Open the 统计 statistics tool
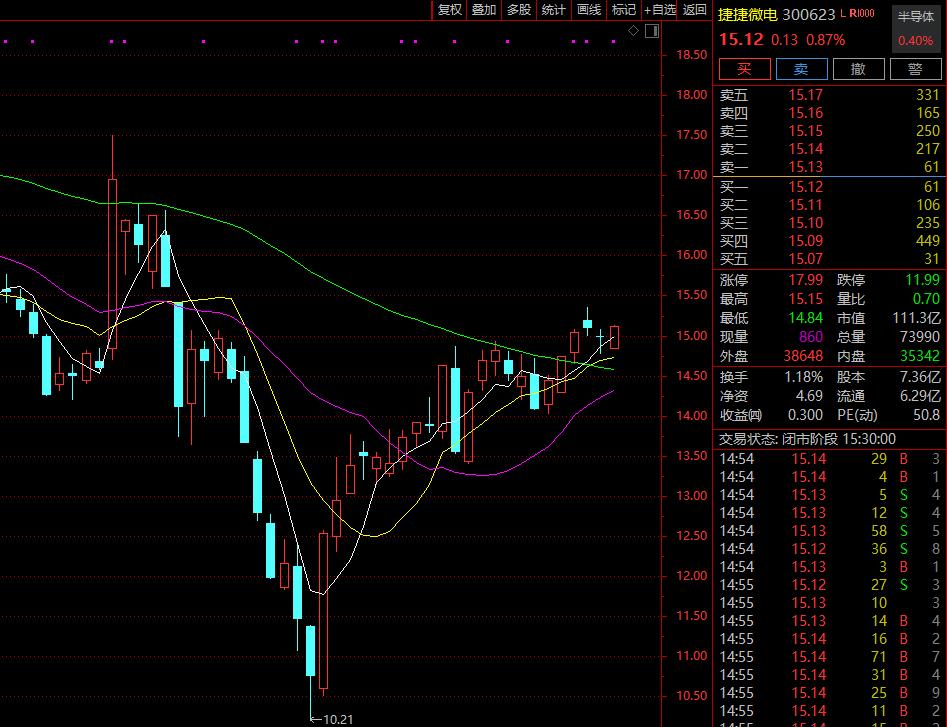 coord(553,10)
